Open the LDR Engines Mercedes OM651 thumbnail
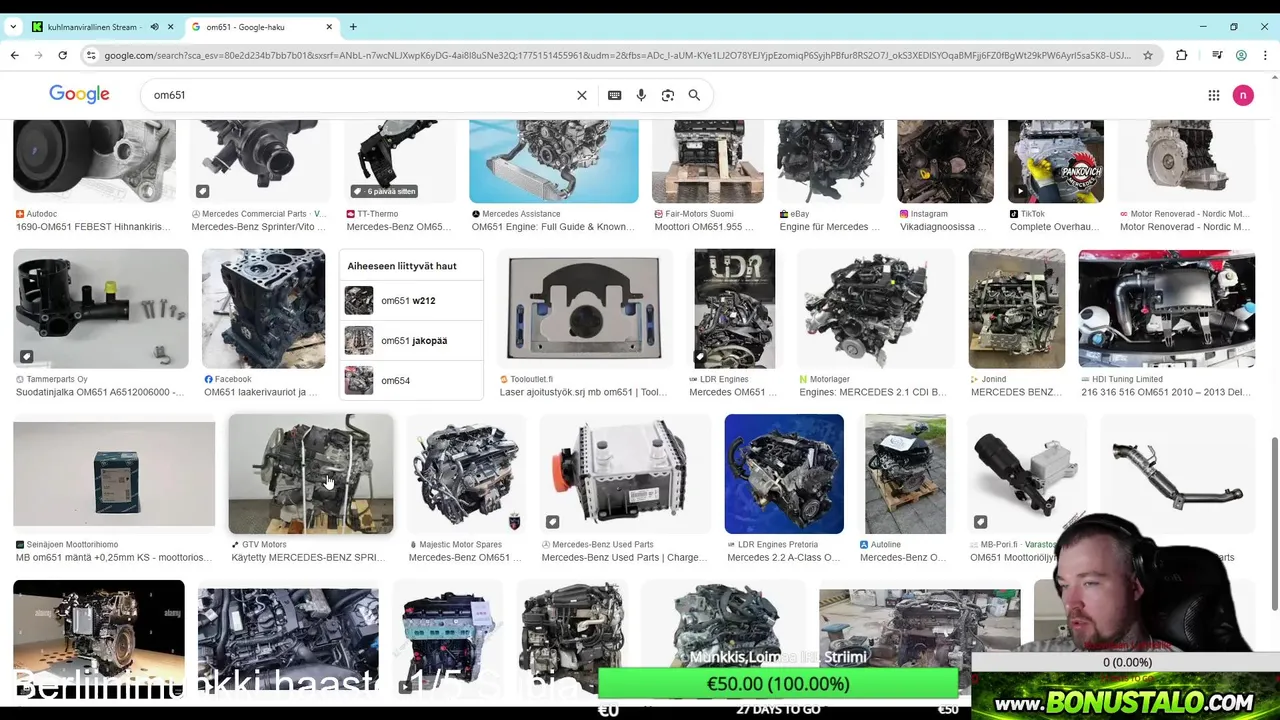This screenshot has width=1280, height=720. [735, 309]
